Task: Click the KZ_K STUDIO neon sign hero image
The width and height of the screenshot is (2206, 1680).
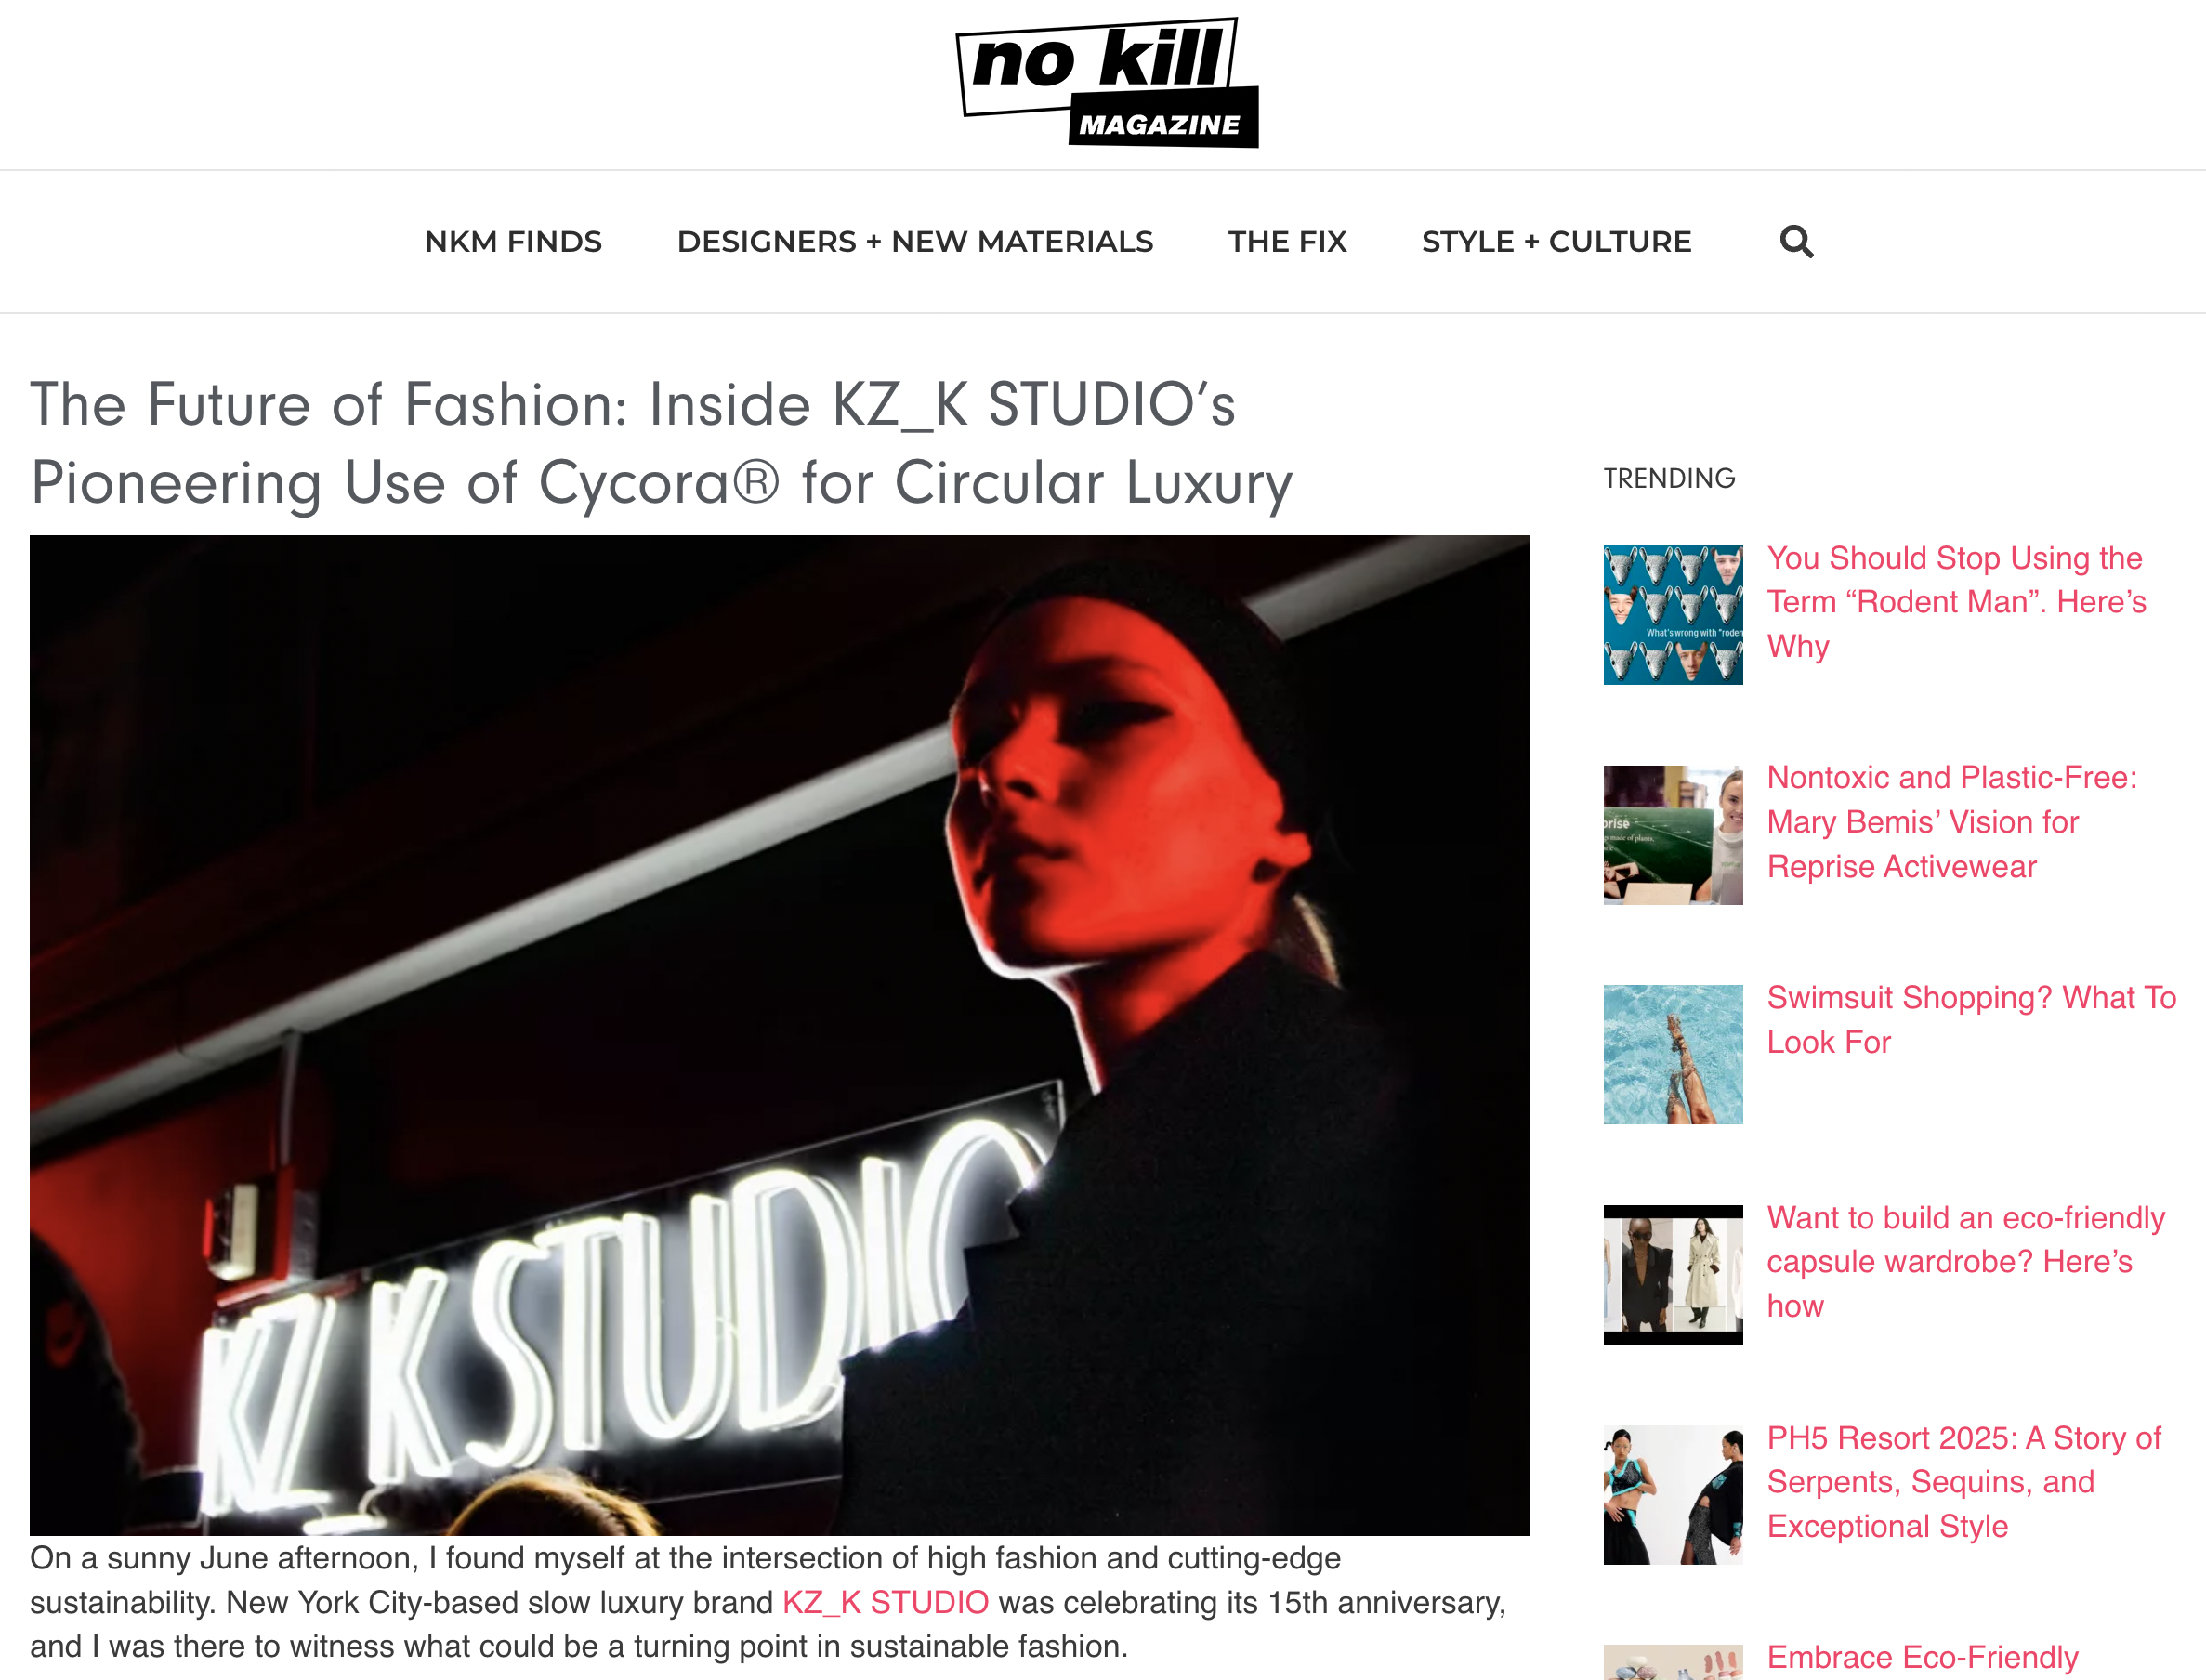Action: [x=779, y=1035]
